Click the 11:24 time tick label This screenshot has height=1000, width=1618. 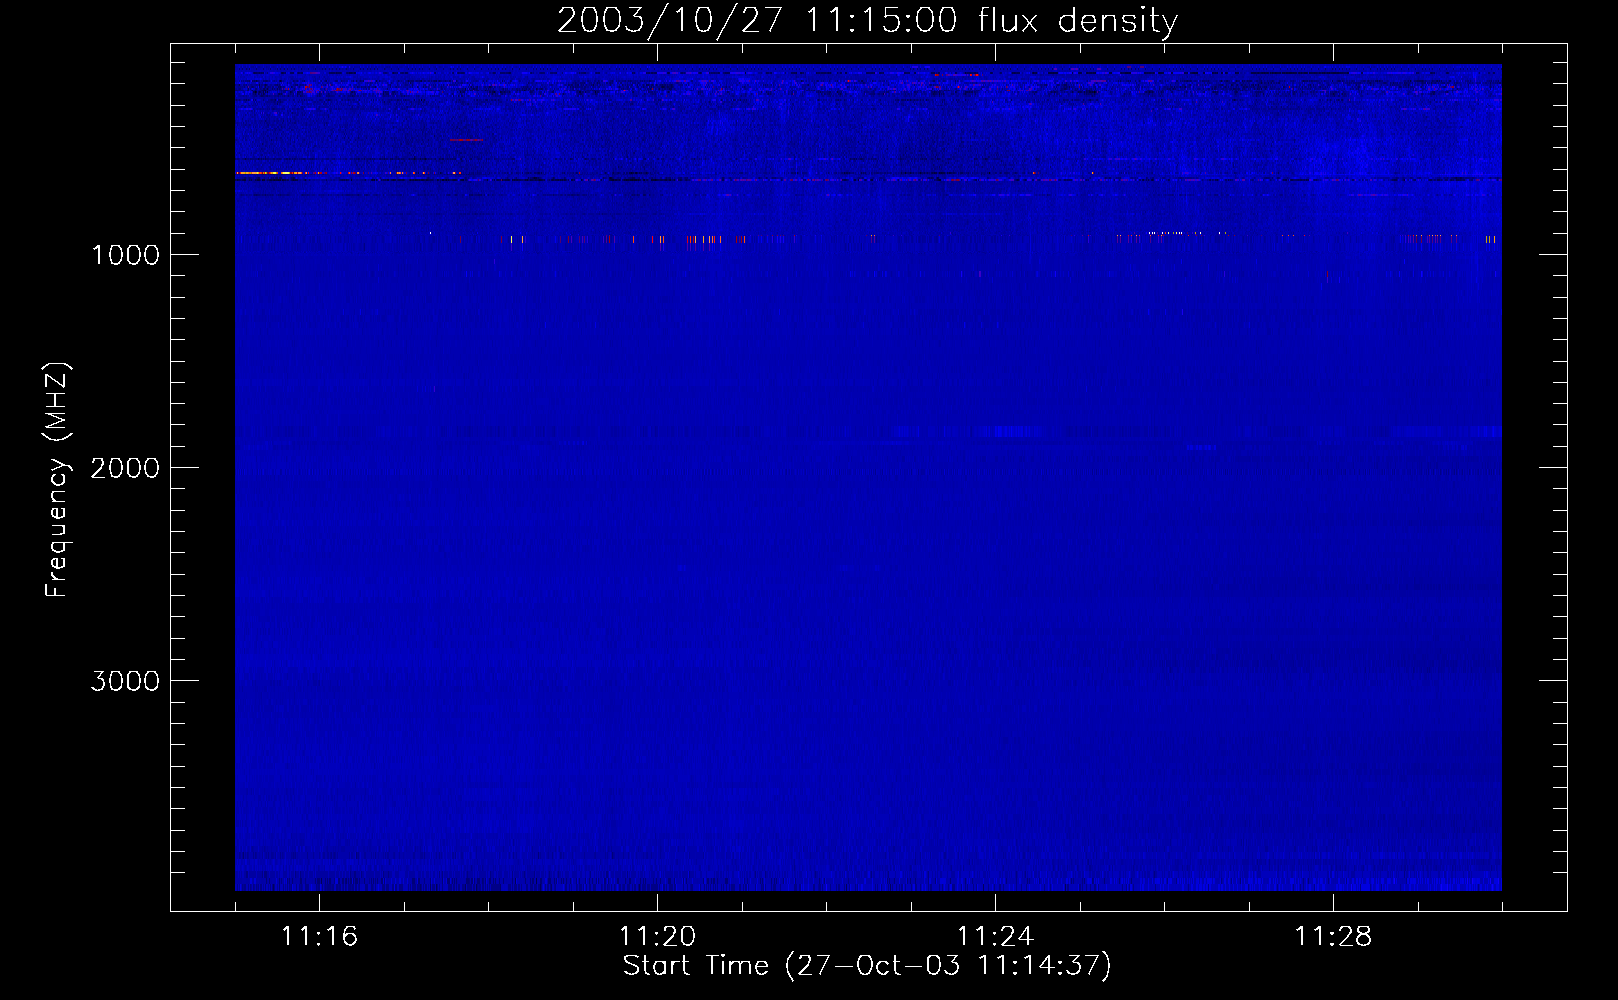point(995,936)
